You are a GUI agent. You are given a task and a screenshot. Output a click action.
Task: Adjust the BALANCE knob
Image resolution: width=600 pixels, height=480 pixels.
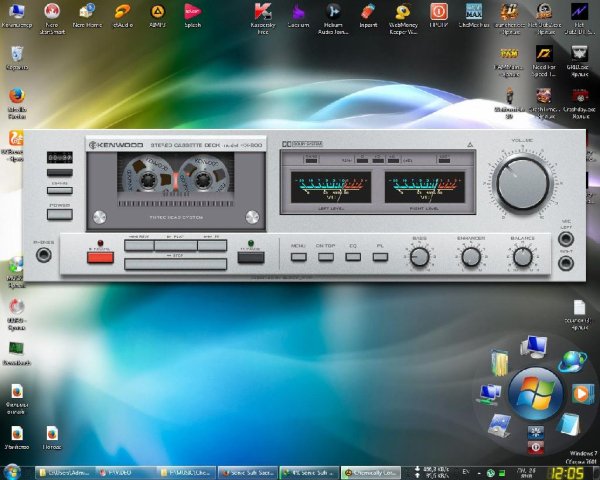[523, 257]
